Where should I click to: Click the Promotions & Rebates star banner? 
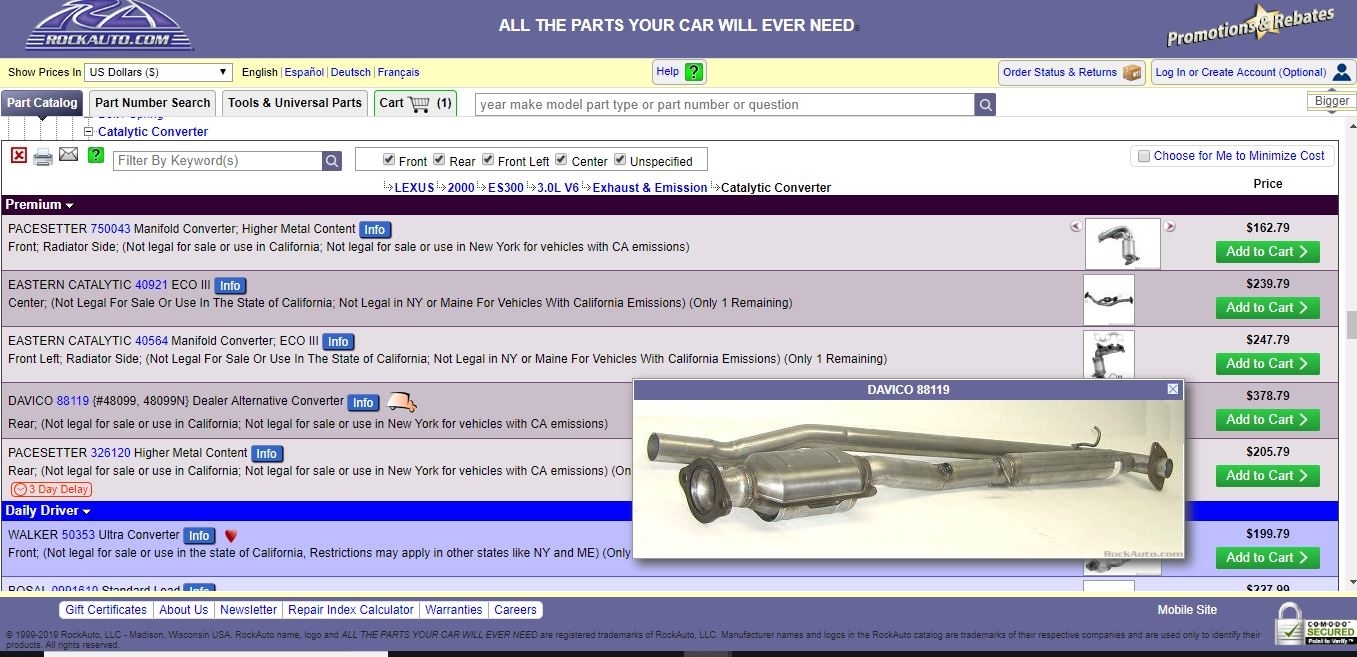1250,27
